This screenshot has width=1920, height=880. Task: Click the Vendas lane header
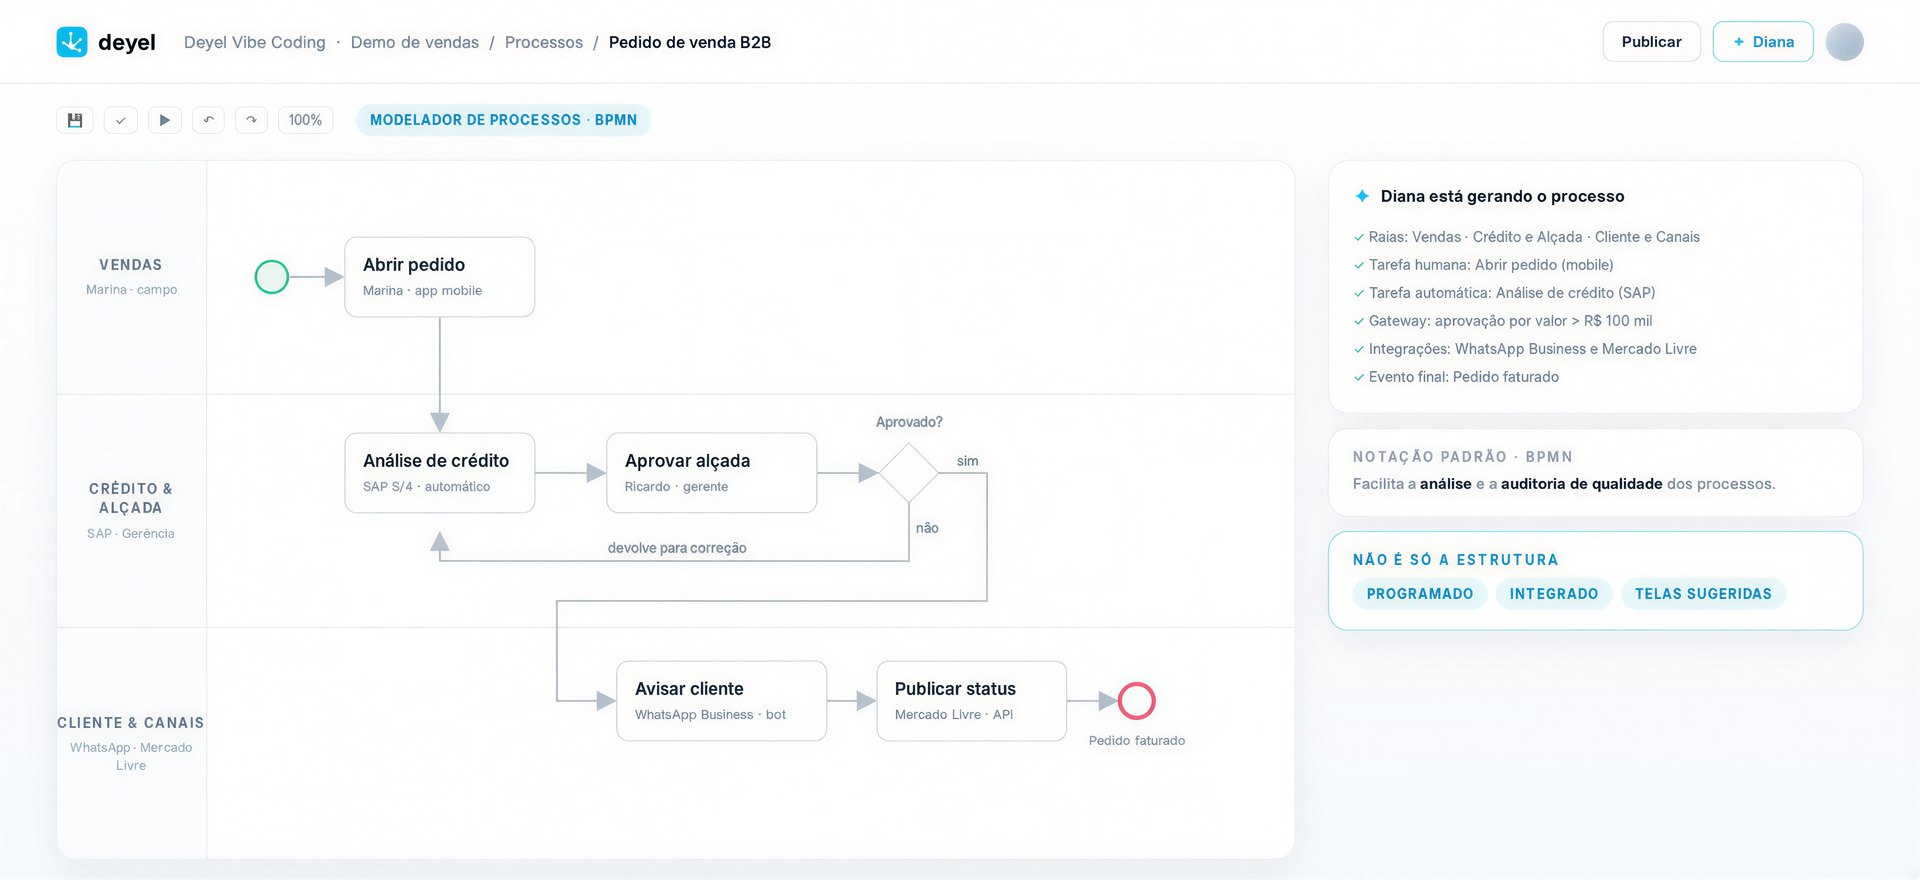point(131,277)
